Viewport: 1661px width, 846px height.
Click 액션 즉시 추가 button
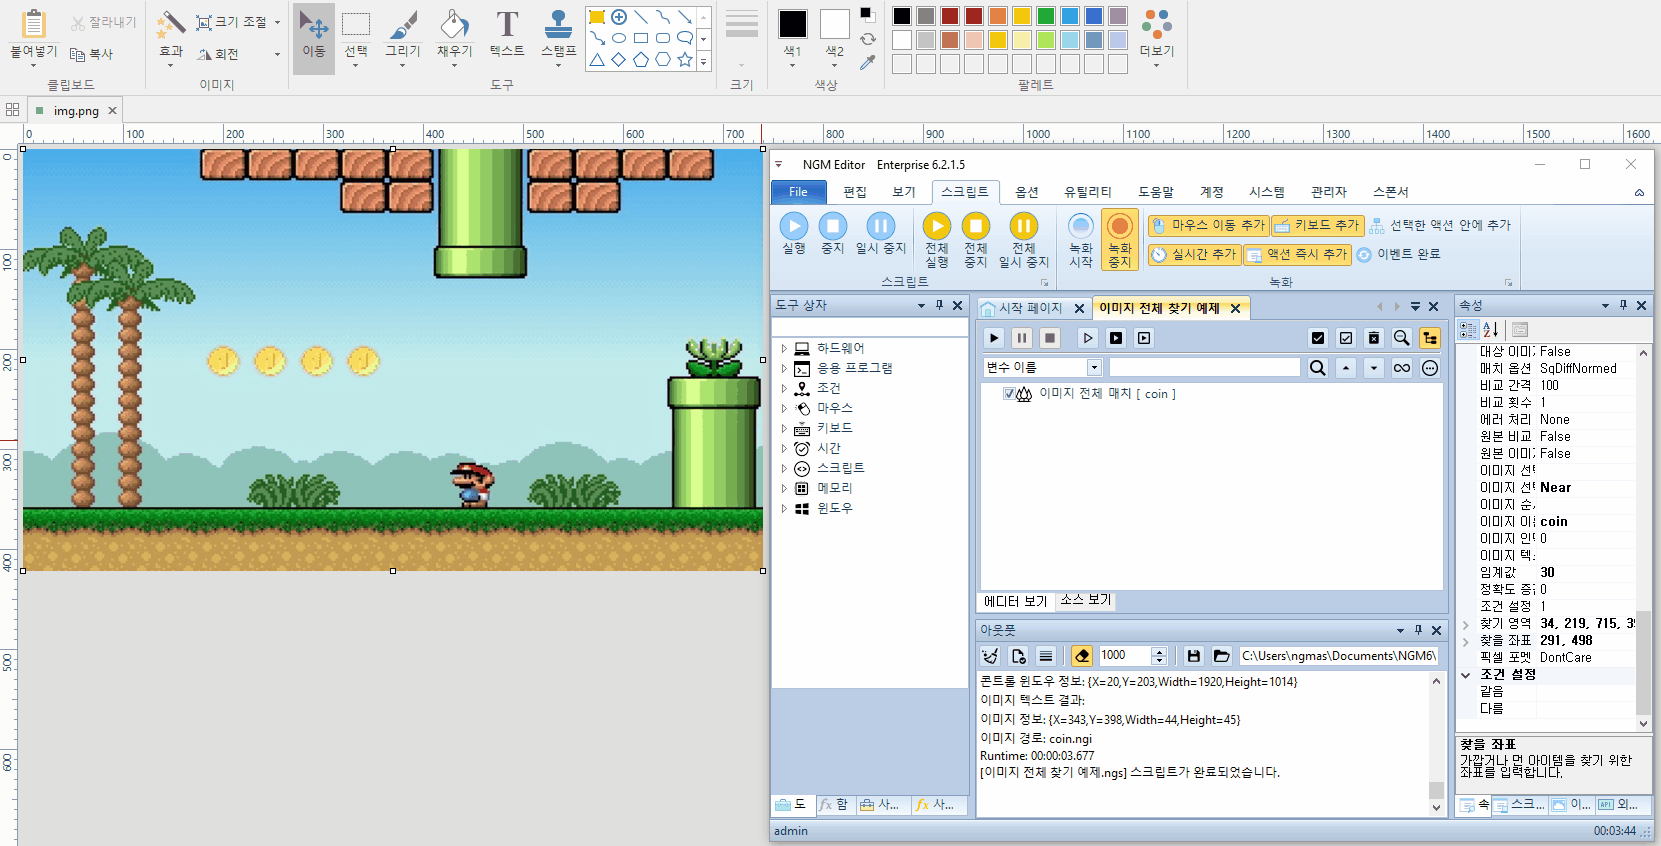(x=1297, y=255)
